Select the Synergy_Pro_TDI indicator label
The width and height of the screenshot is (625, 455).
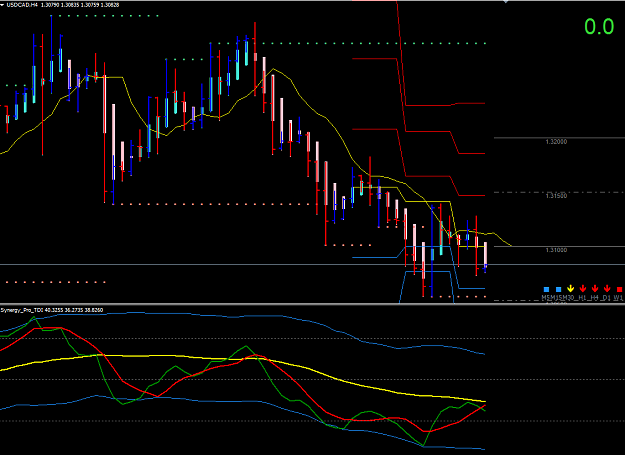22,310
